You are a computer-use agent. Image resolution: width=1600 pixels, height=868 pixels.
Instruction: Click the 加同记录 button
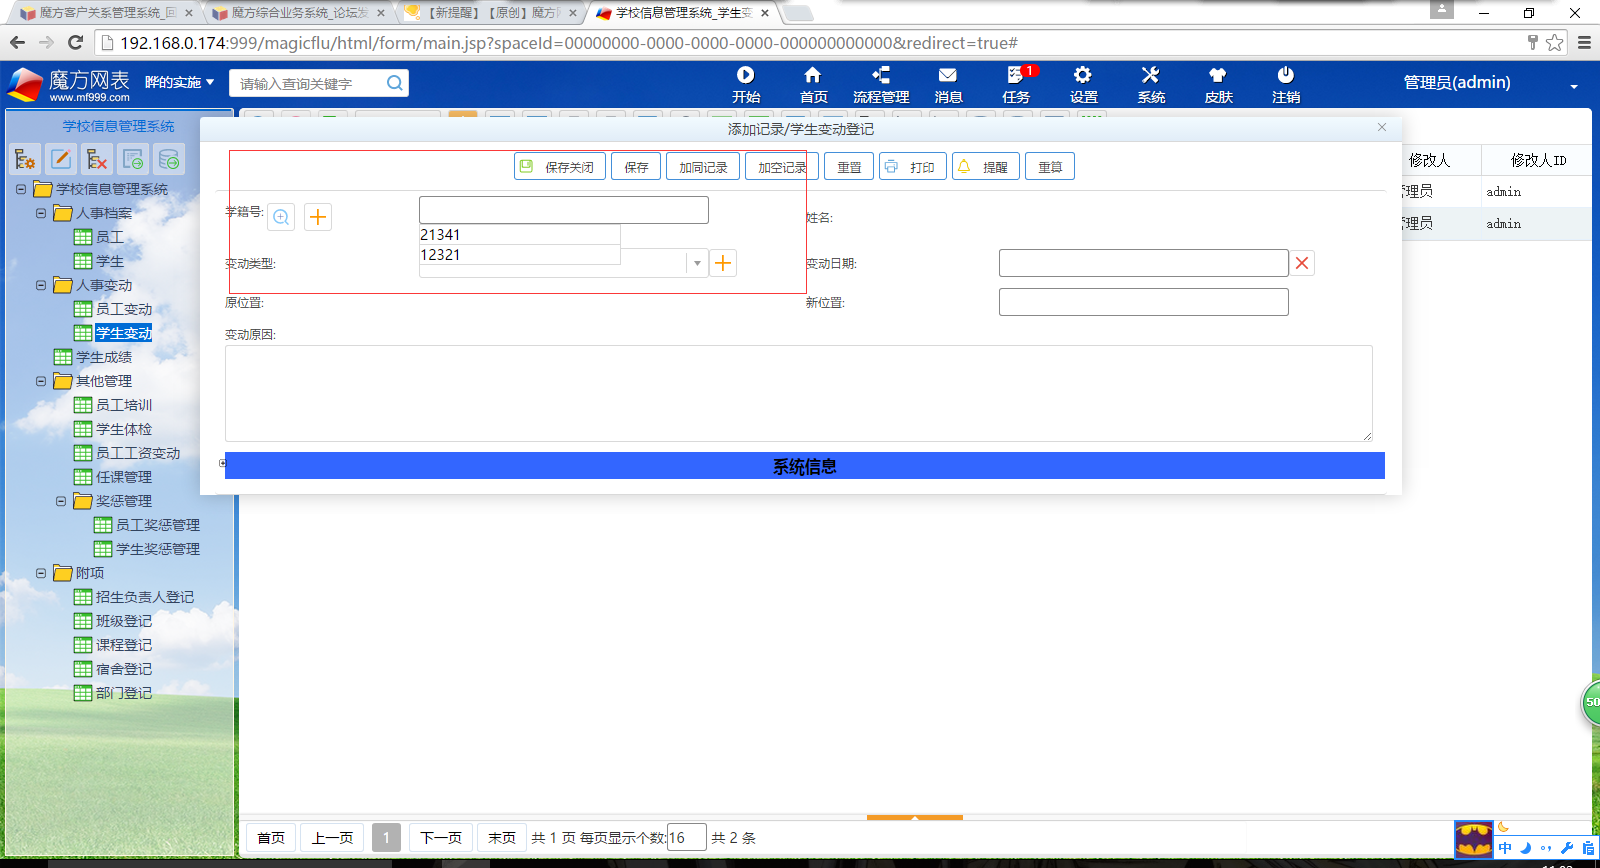coord(703,167)
